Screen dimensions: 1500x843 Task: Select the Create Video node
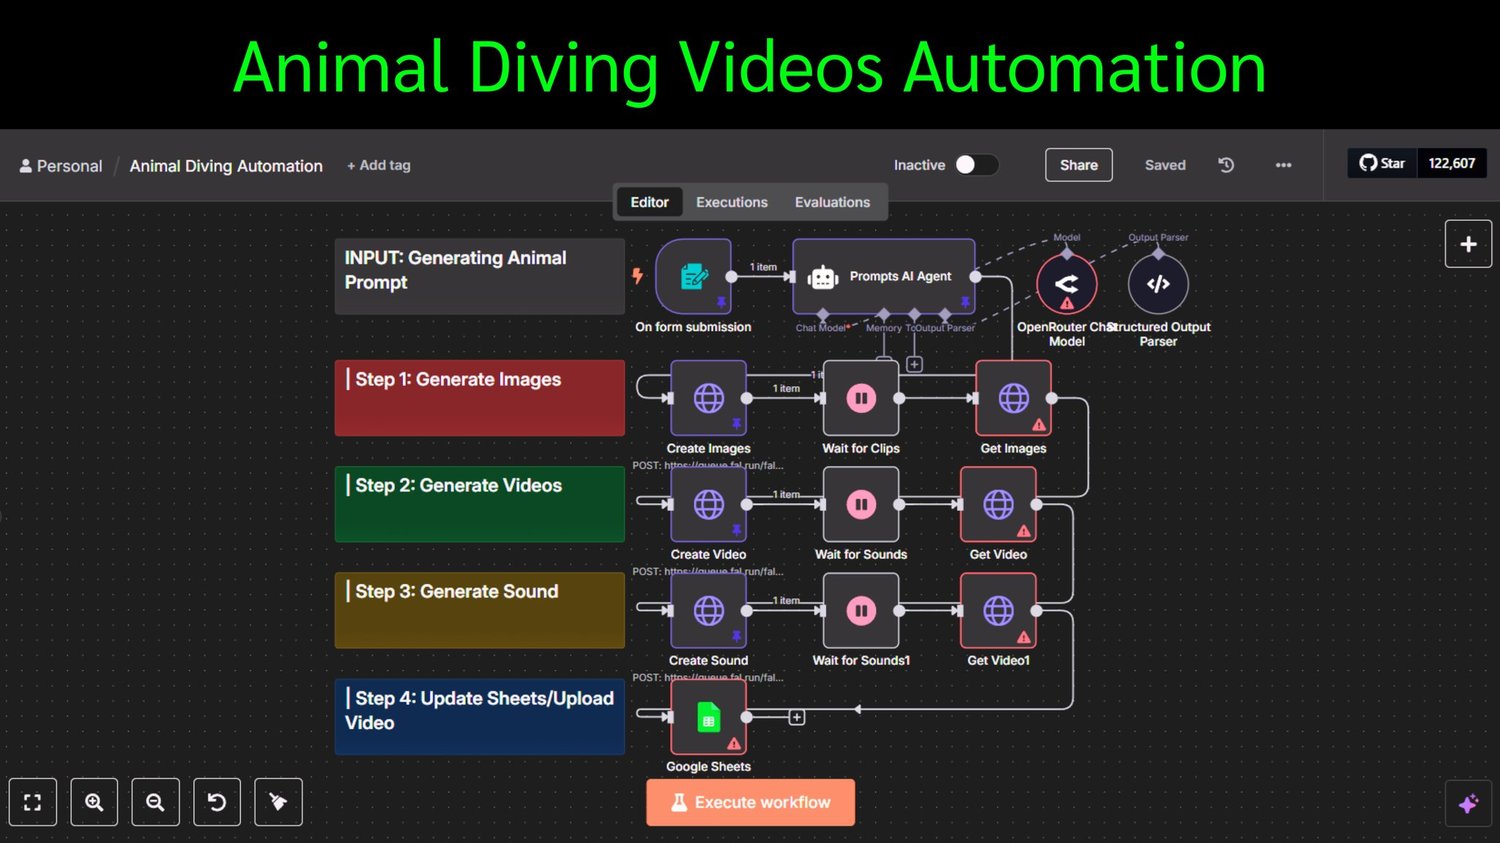click(709, 504)
